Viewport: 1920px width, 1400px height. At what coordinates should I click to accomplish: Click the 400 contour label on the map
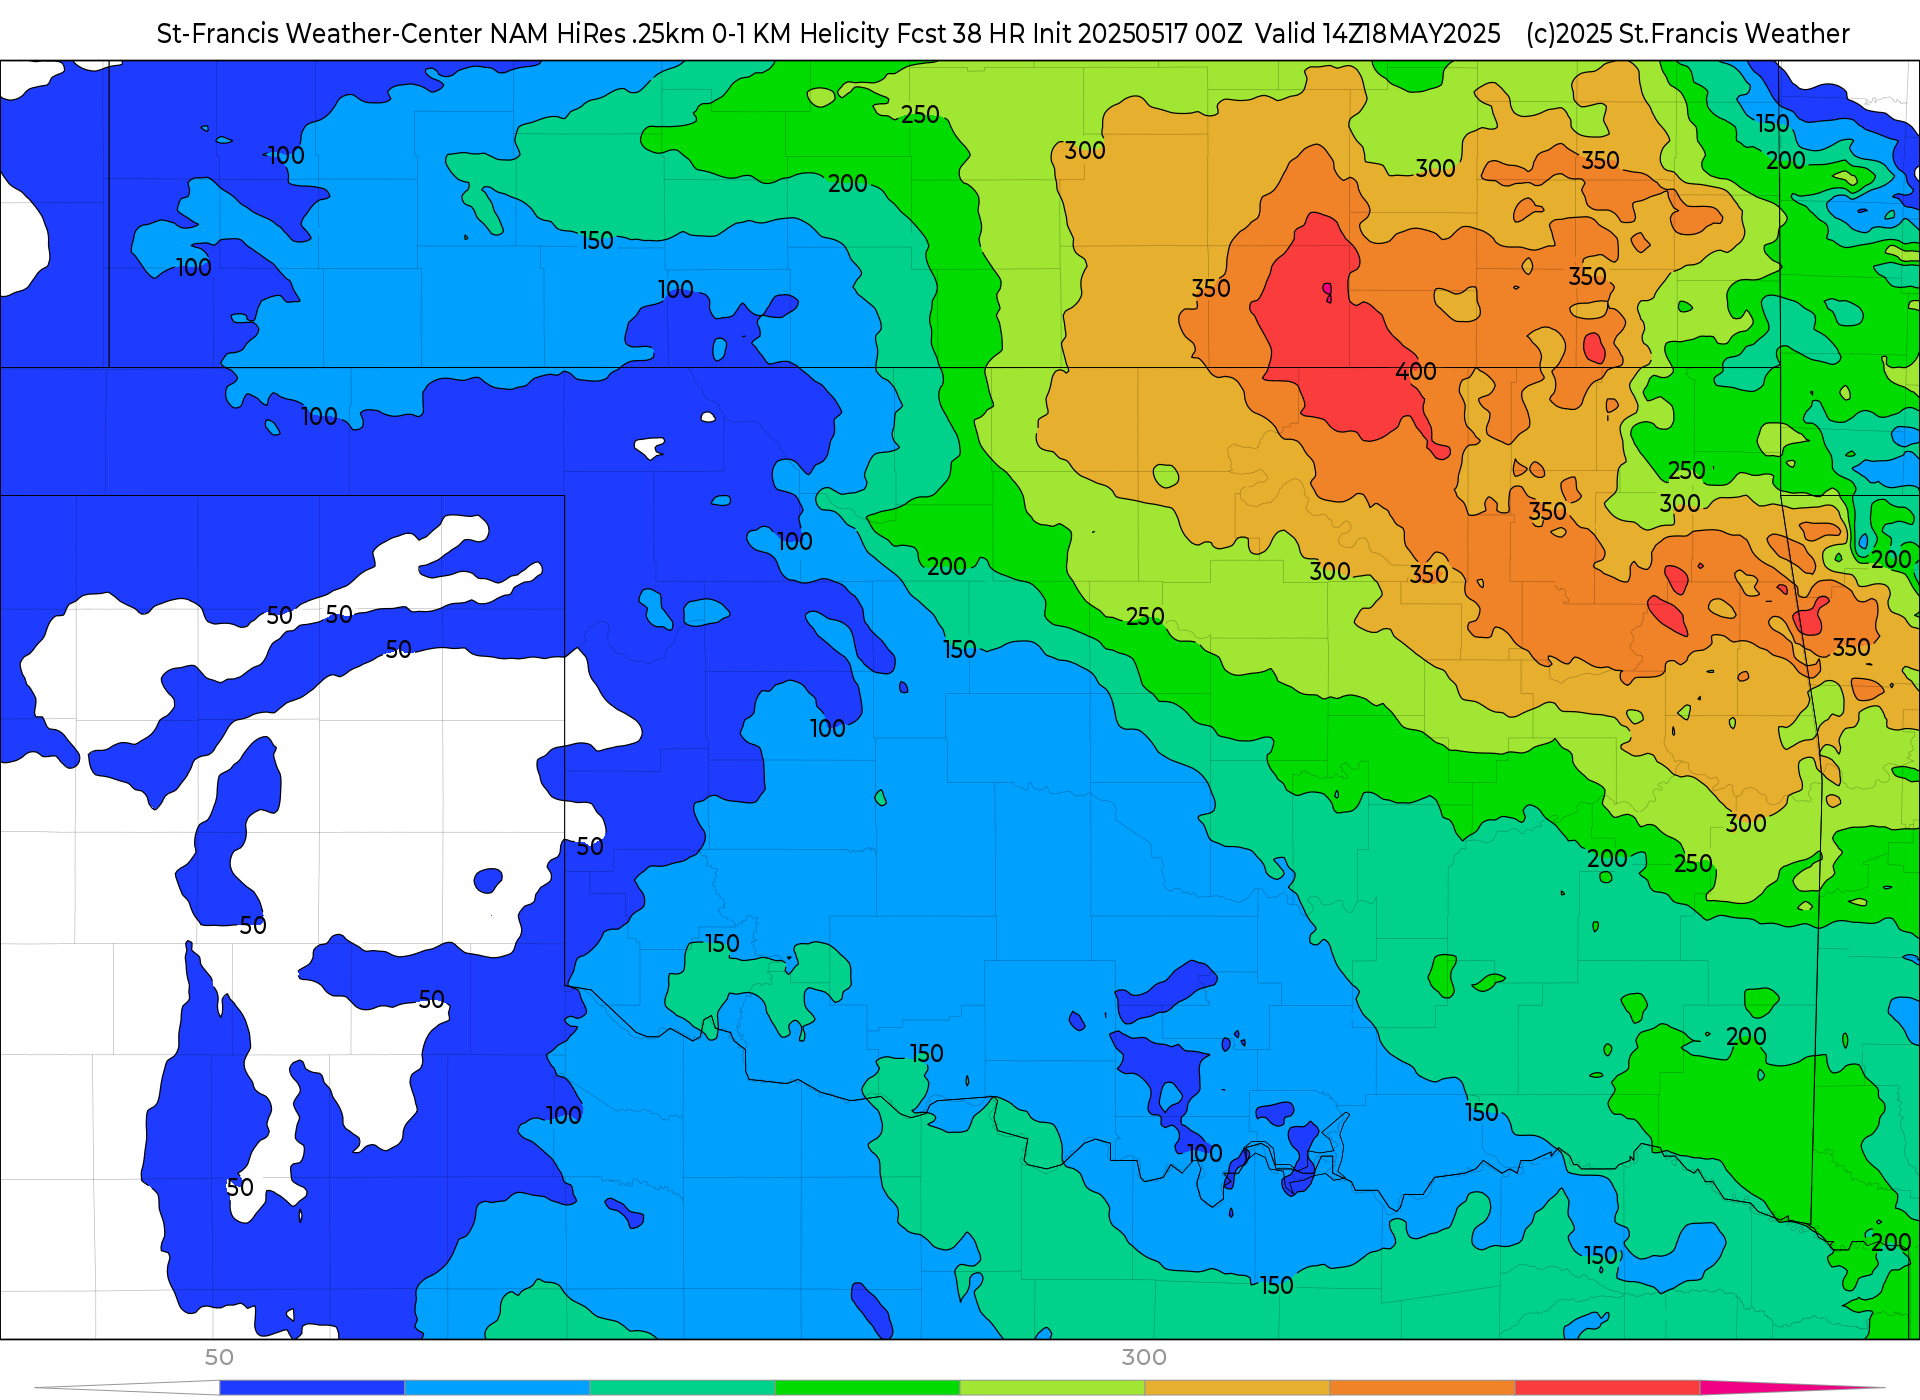(1416, 371)
